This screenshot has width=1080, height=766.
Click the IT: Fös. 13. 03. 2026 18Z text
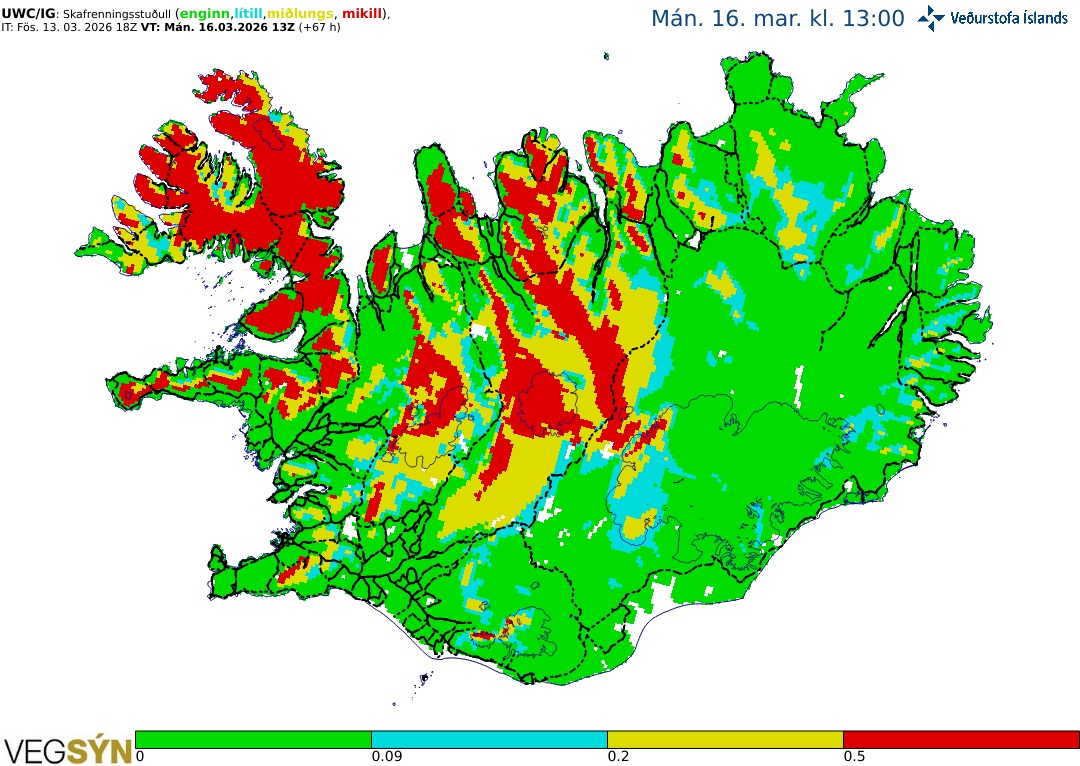(69, 28)
